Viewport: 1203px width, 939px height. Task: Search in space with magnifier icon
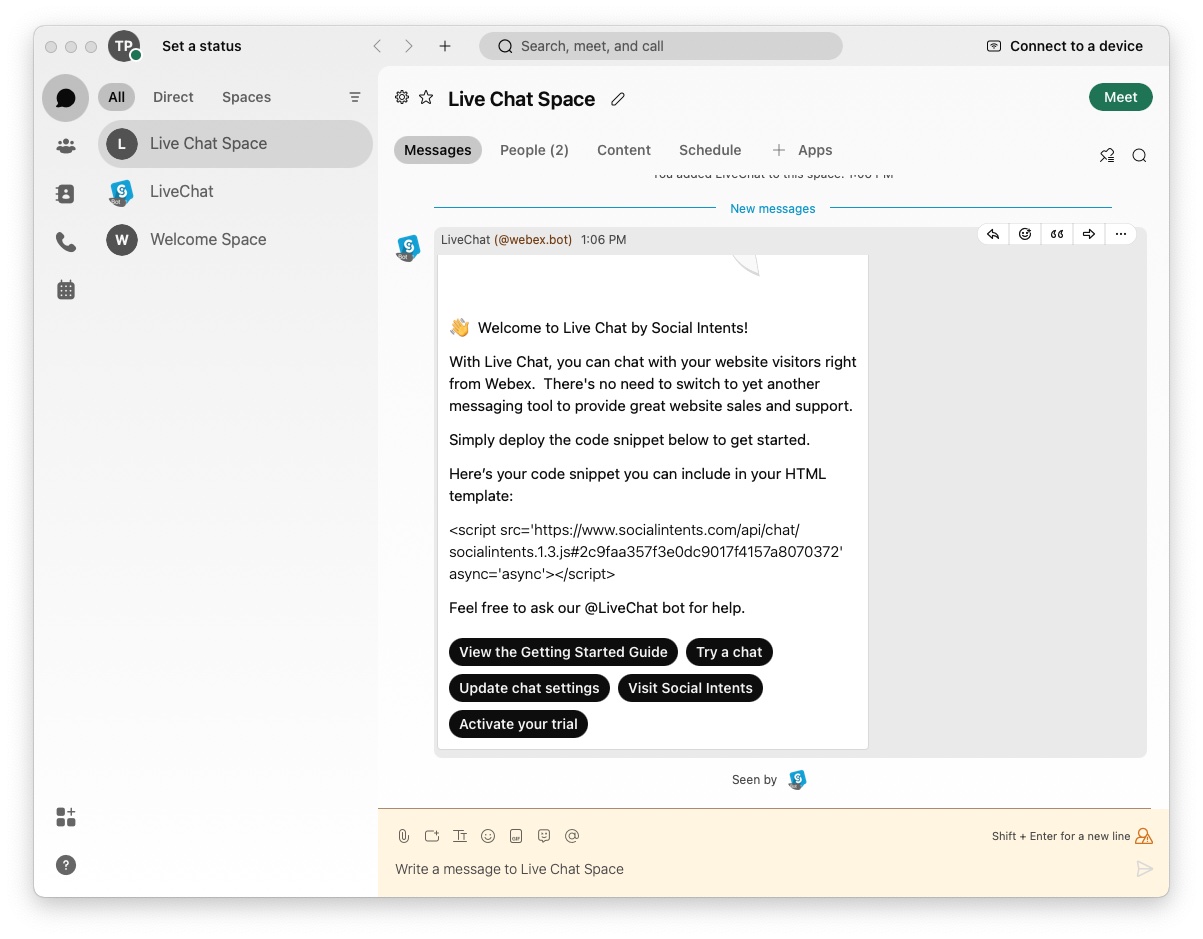(x=1139, y=155)
